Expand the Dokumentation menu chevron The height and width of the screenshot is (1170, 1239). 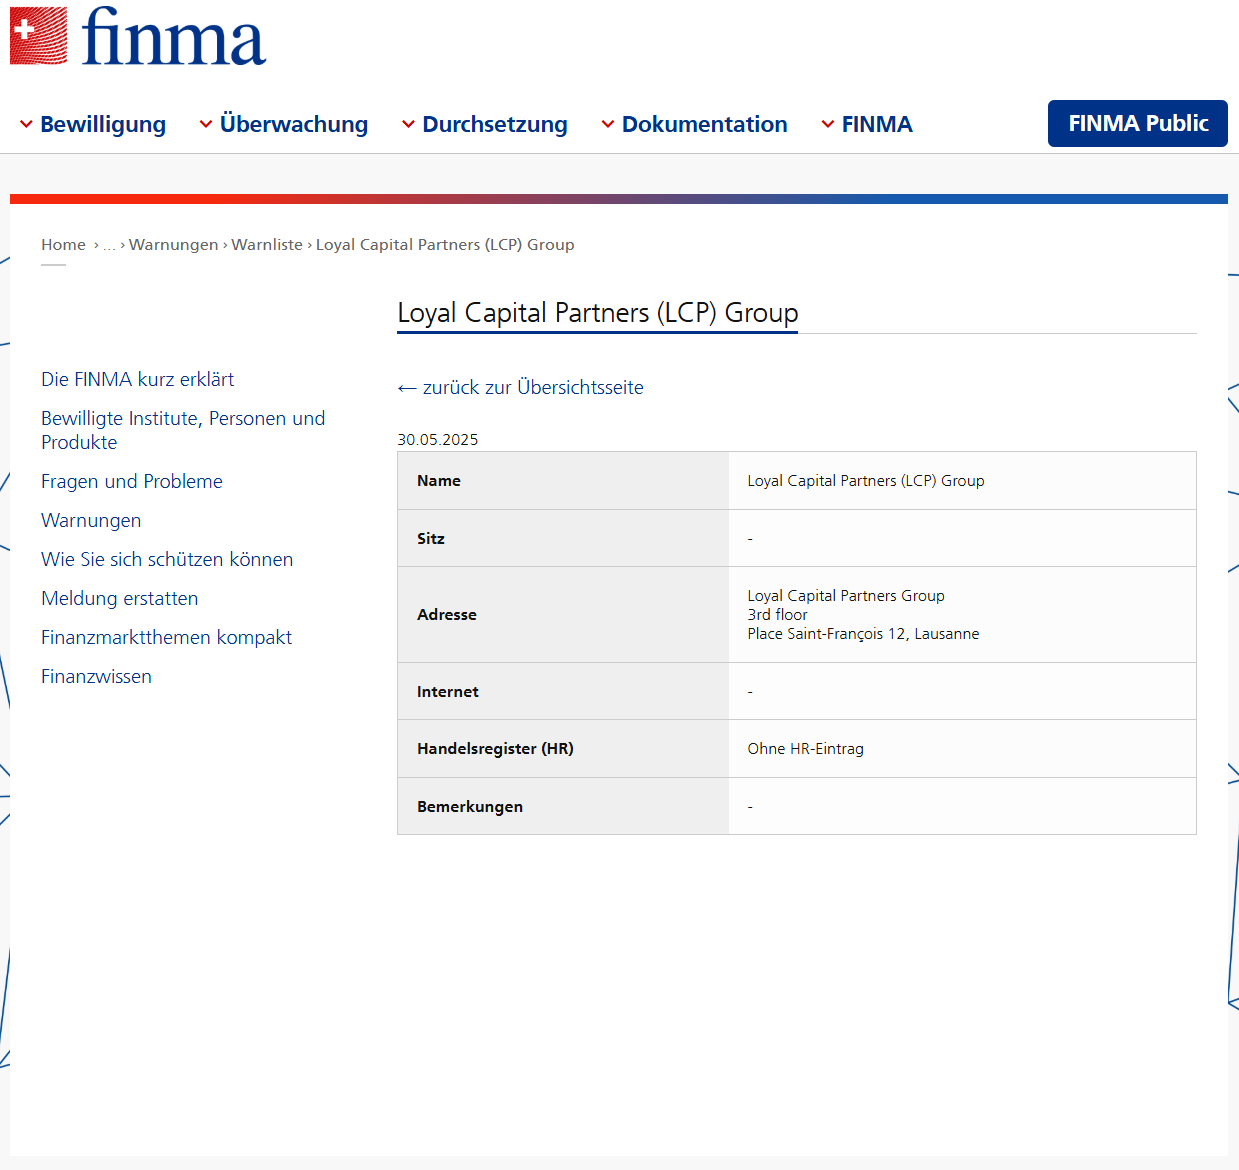click(608, 124)
